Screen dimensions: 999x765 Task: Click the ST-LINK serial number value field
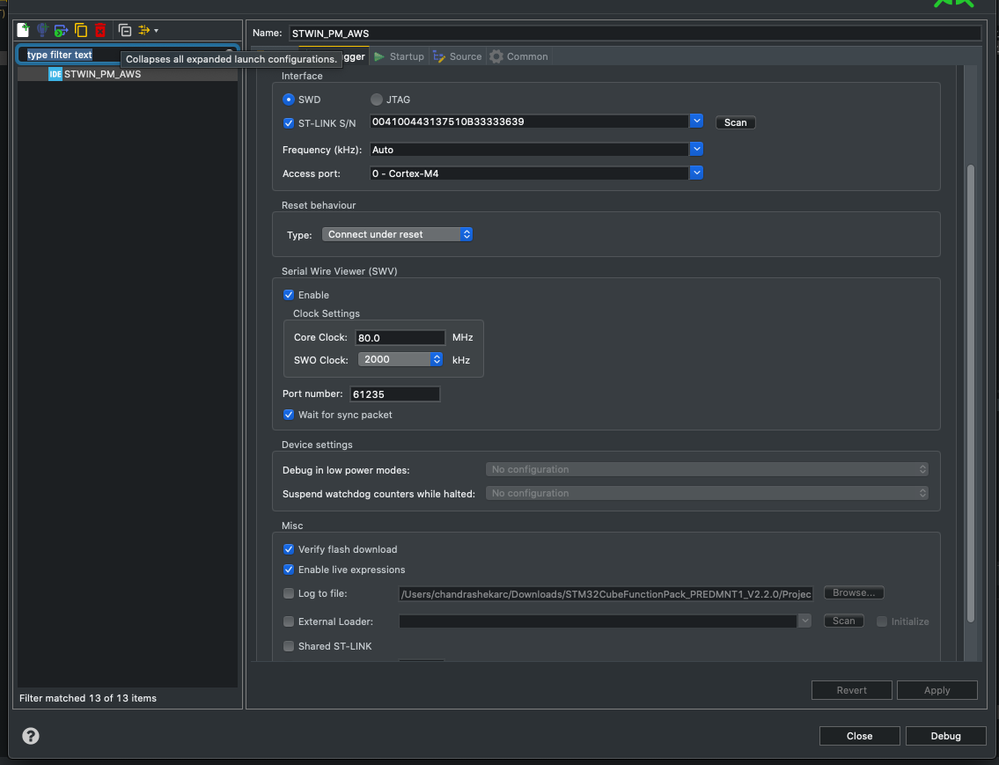[x=529, y=121]
